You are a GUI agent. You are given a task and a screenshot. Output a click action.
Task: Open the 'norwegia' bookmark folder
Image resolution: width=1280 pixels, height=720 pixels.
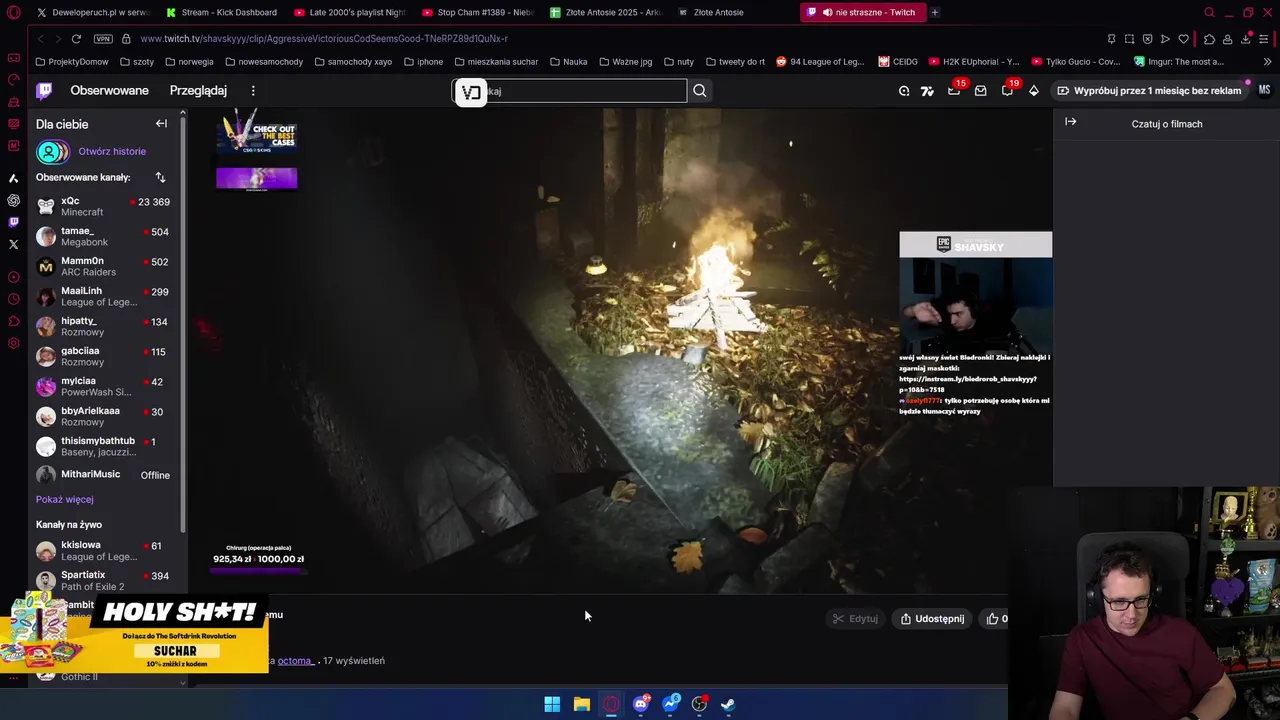pos(189,61)
